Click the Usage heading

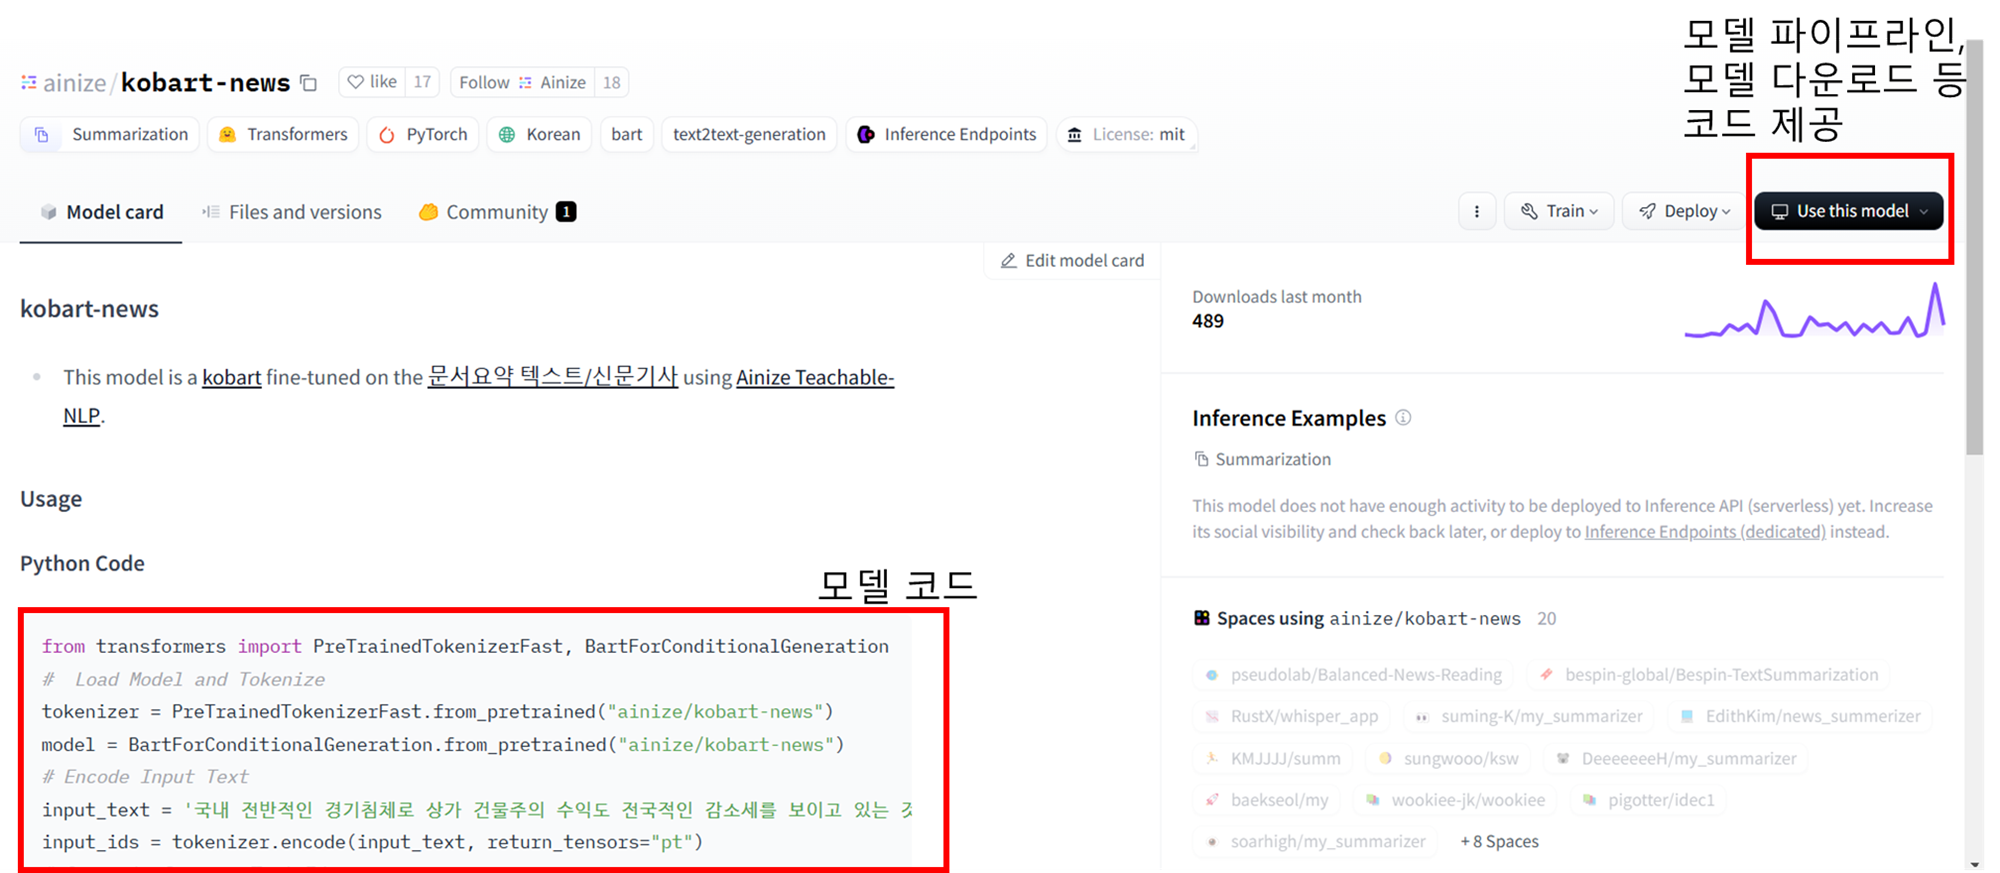[51, 499]
